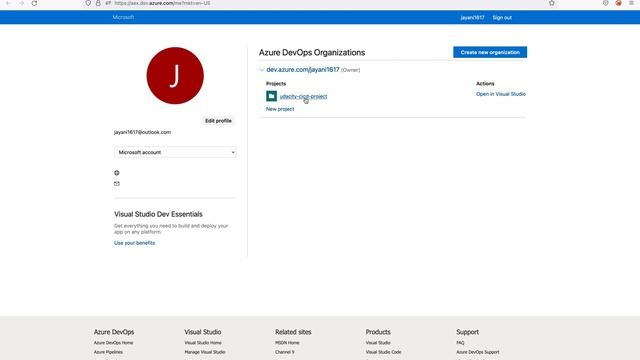Open dev.azure.com/jayani1617 organization link
Screen dimensions: 640x360
pos(303,70)
